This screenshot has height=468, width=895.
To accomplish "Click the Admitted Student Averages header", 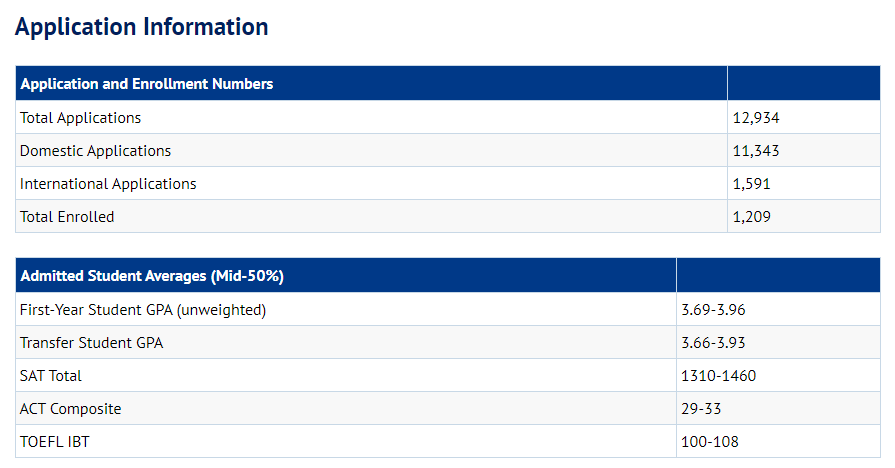I will pyautogui.click(x=159, y=276).
